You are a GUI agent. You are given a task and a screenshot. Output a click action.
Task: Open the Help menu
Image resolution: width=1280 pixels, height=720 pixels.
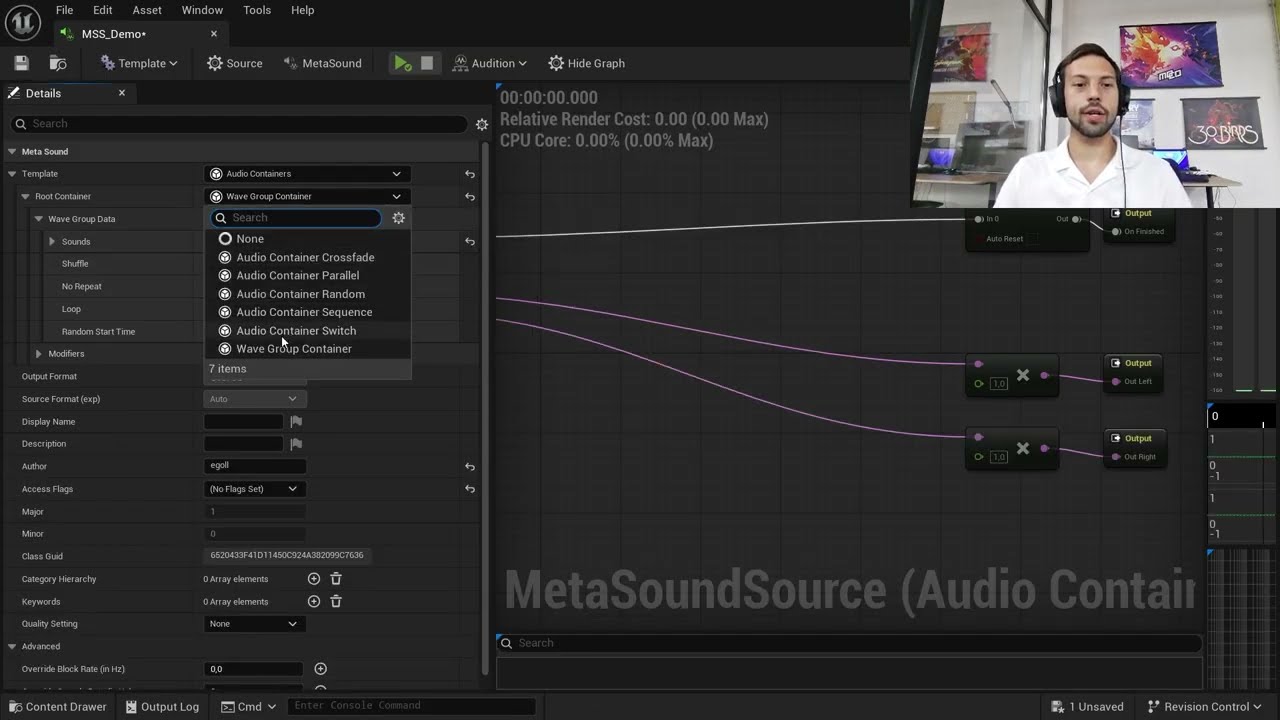tap(302, 10)
